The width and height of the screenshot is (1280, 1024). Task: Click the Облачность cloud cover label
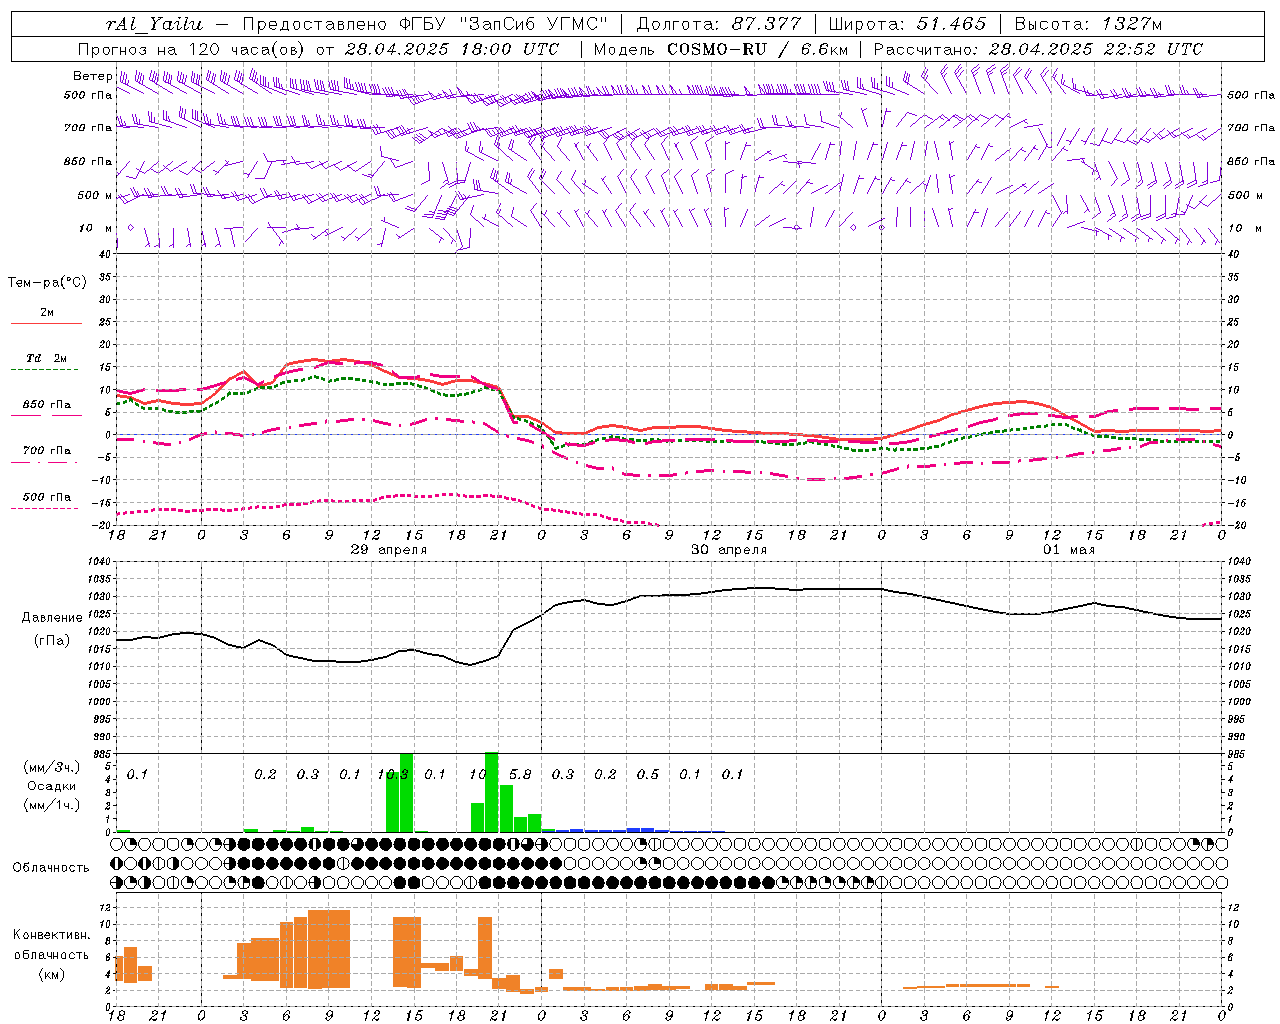51,868
